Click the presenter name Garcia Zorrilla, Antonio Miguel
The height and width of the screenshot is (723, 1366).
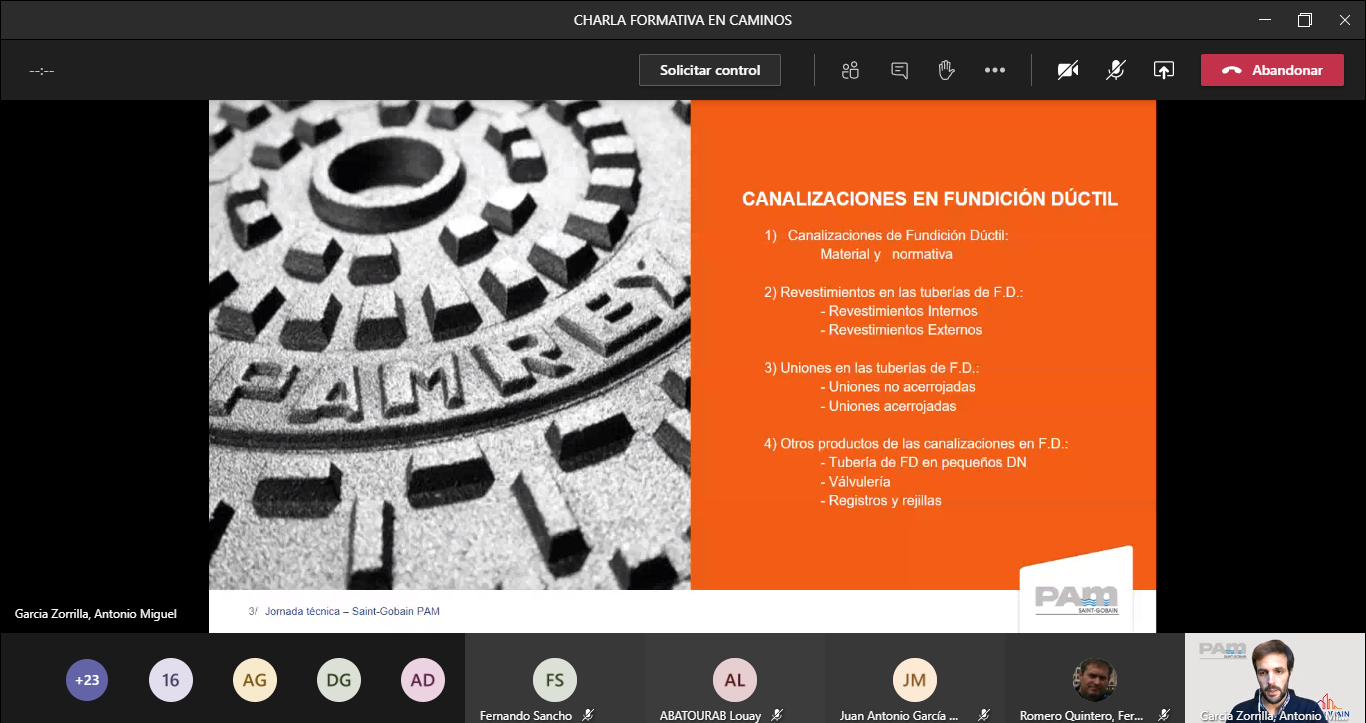click(96, 614)
